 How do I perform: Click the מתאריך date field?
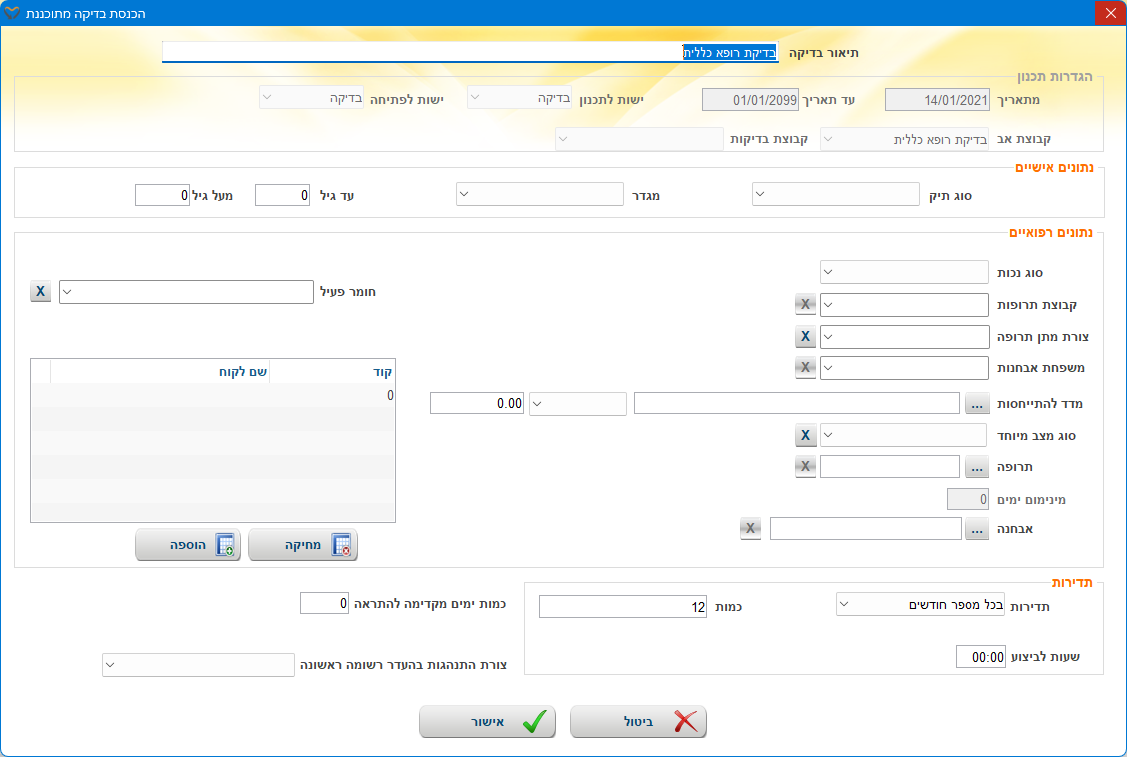pos(937,100)
